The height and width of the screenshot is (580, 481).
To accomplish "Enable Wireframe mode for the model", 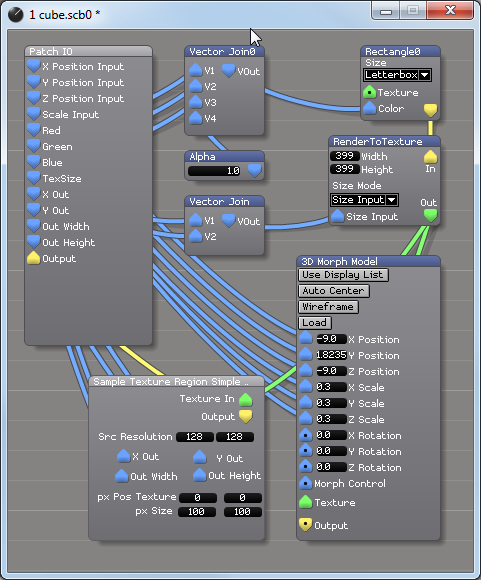I will tap(328, 307).
